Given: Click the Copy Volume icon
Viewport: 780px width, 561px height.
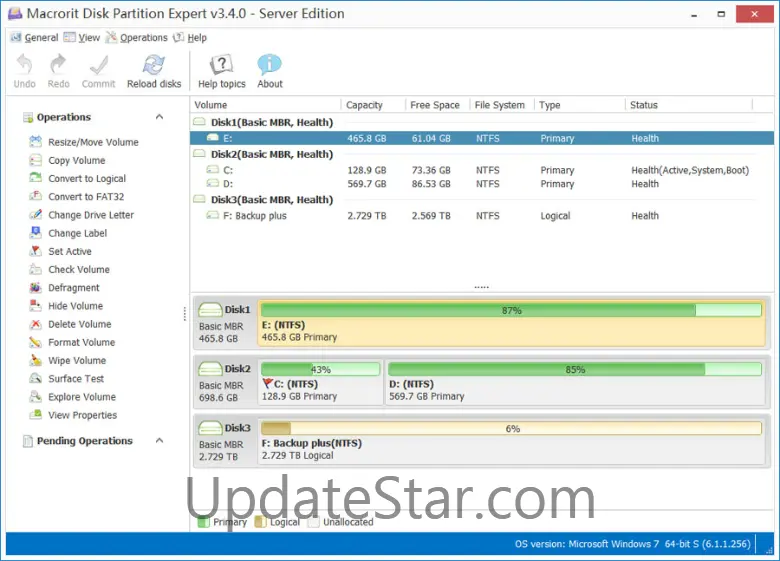Looking at the screenshot, I should click(x=35, y=160).
